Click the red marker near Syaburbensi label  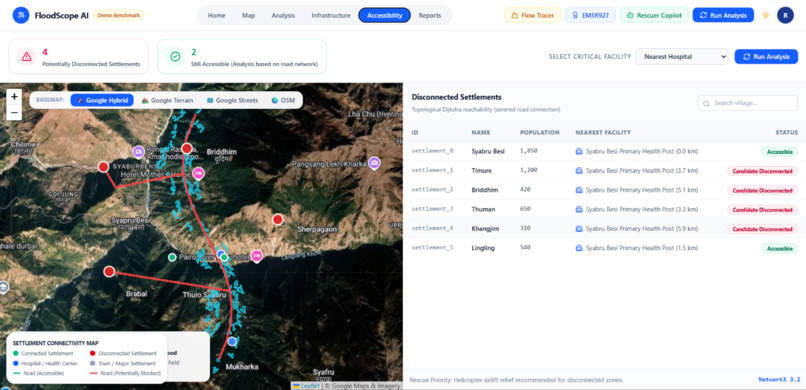(103, 167)
